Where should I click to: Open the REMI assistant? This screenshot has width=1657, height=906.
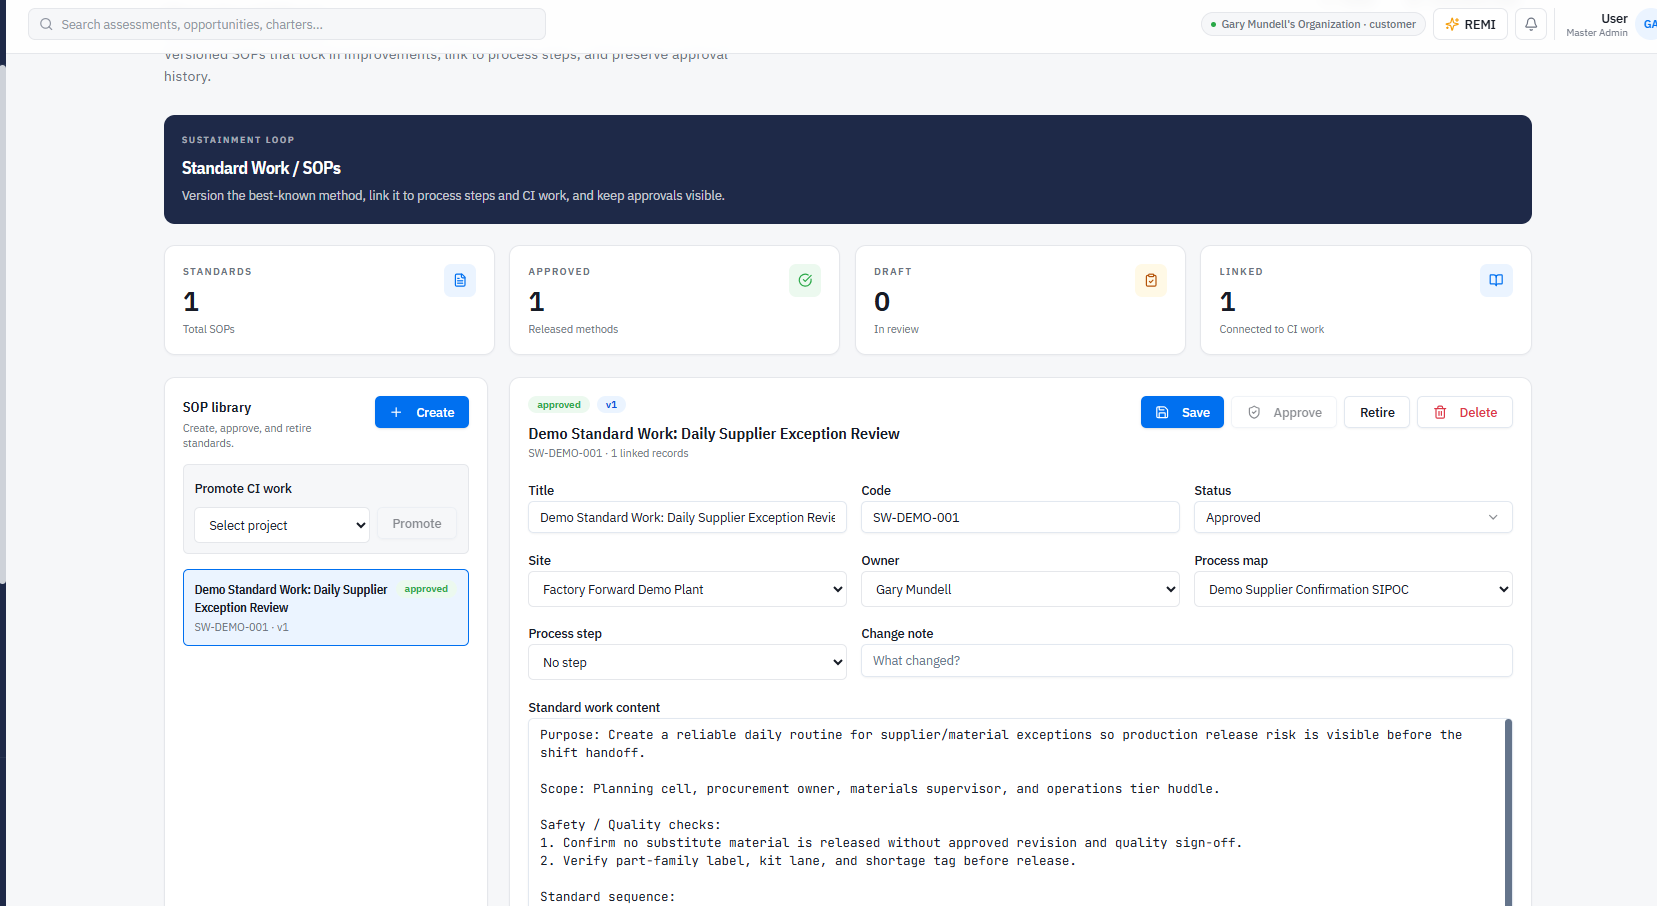tap(1470, 24)
